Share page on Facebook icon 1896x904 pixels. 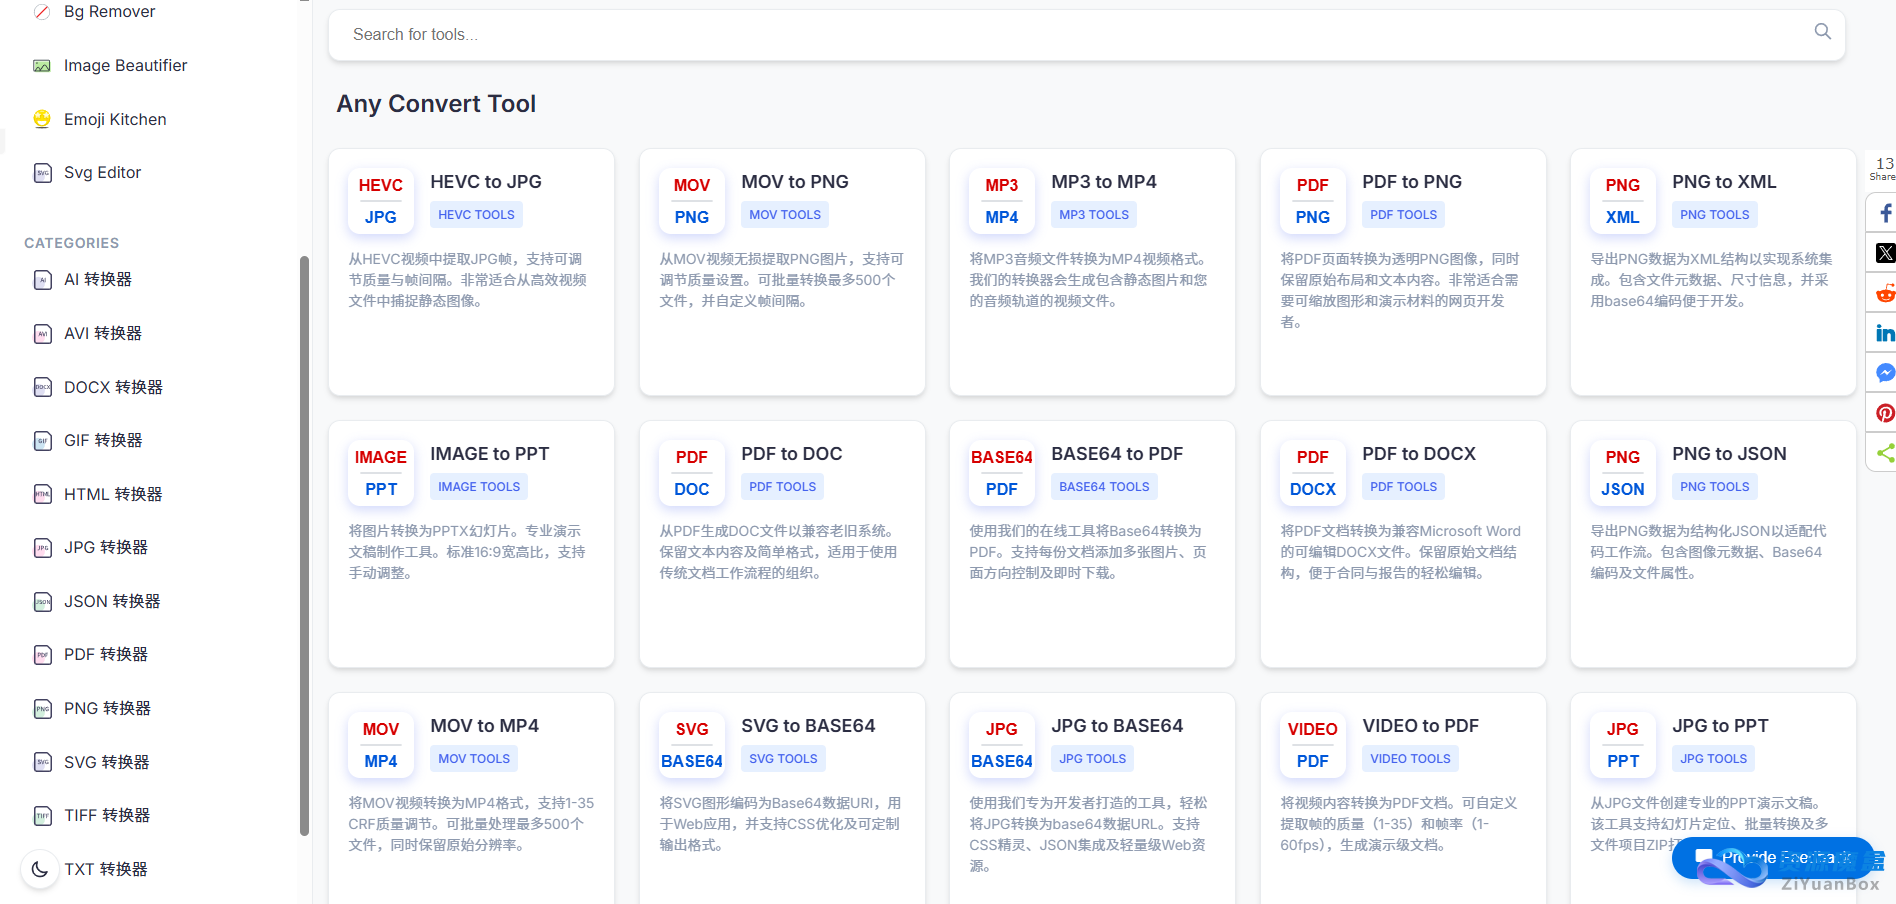pos(1884,213)
